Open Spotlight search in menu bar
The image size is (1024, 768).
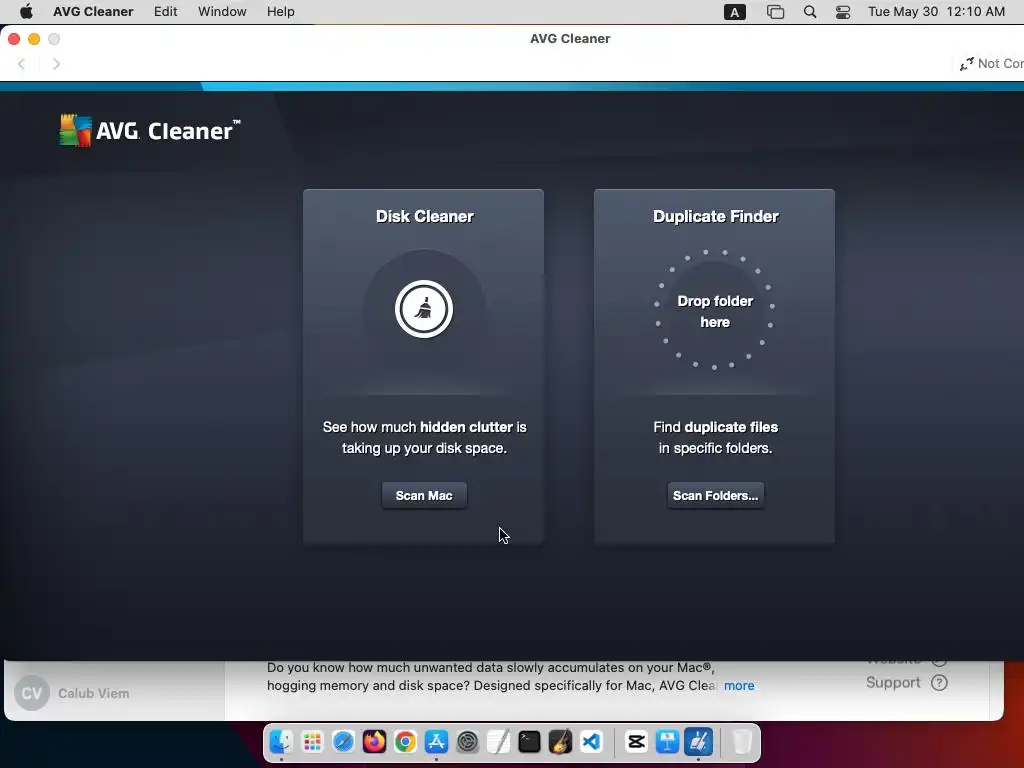click(x=810, y=12)
